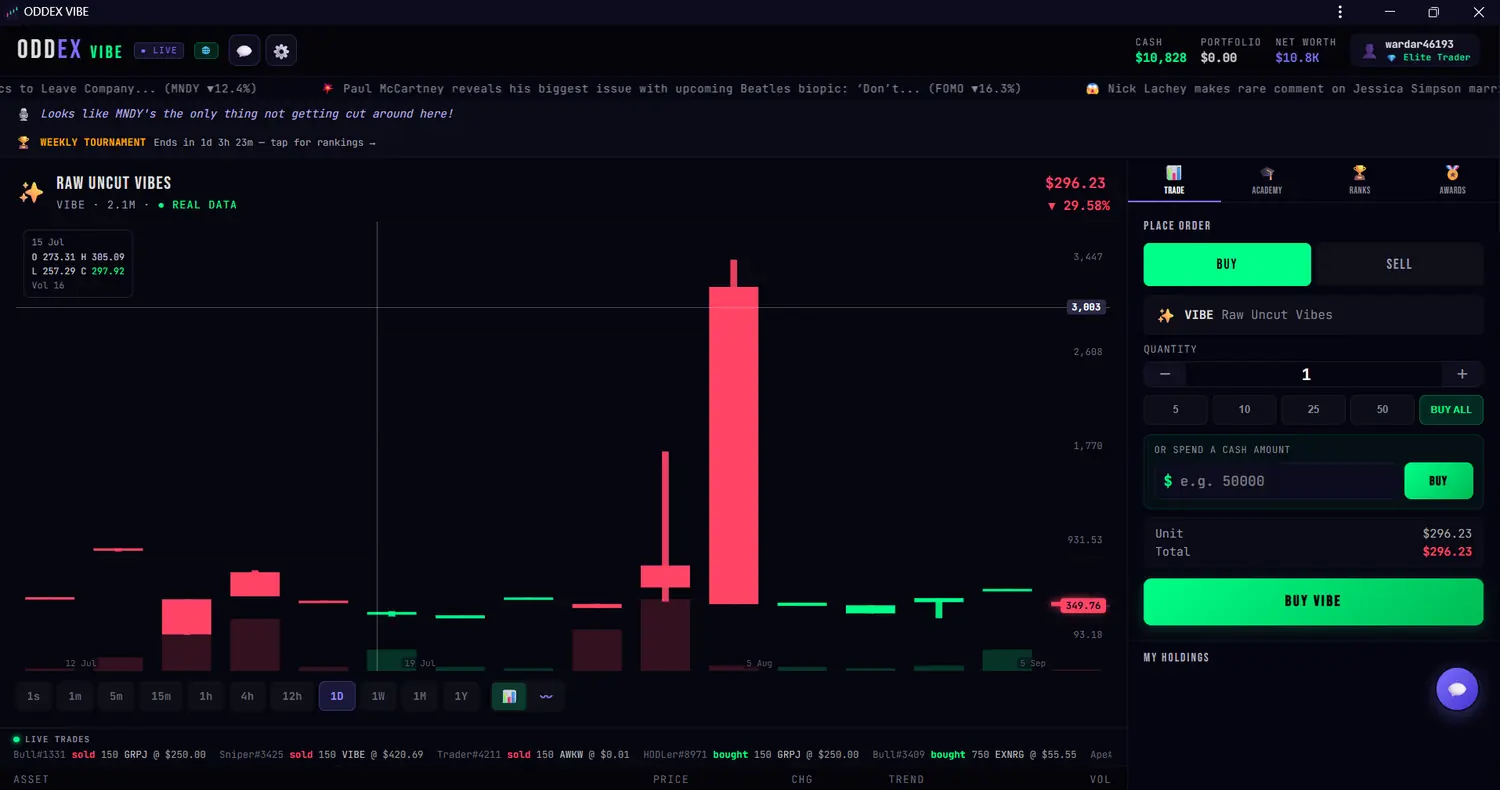This screenshot has height=790, width=1500.
Task: Open the AWARDS tab
Action: (x=1453, y=180)
